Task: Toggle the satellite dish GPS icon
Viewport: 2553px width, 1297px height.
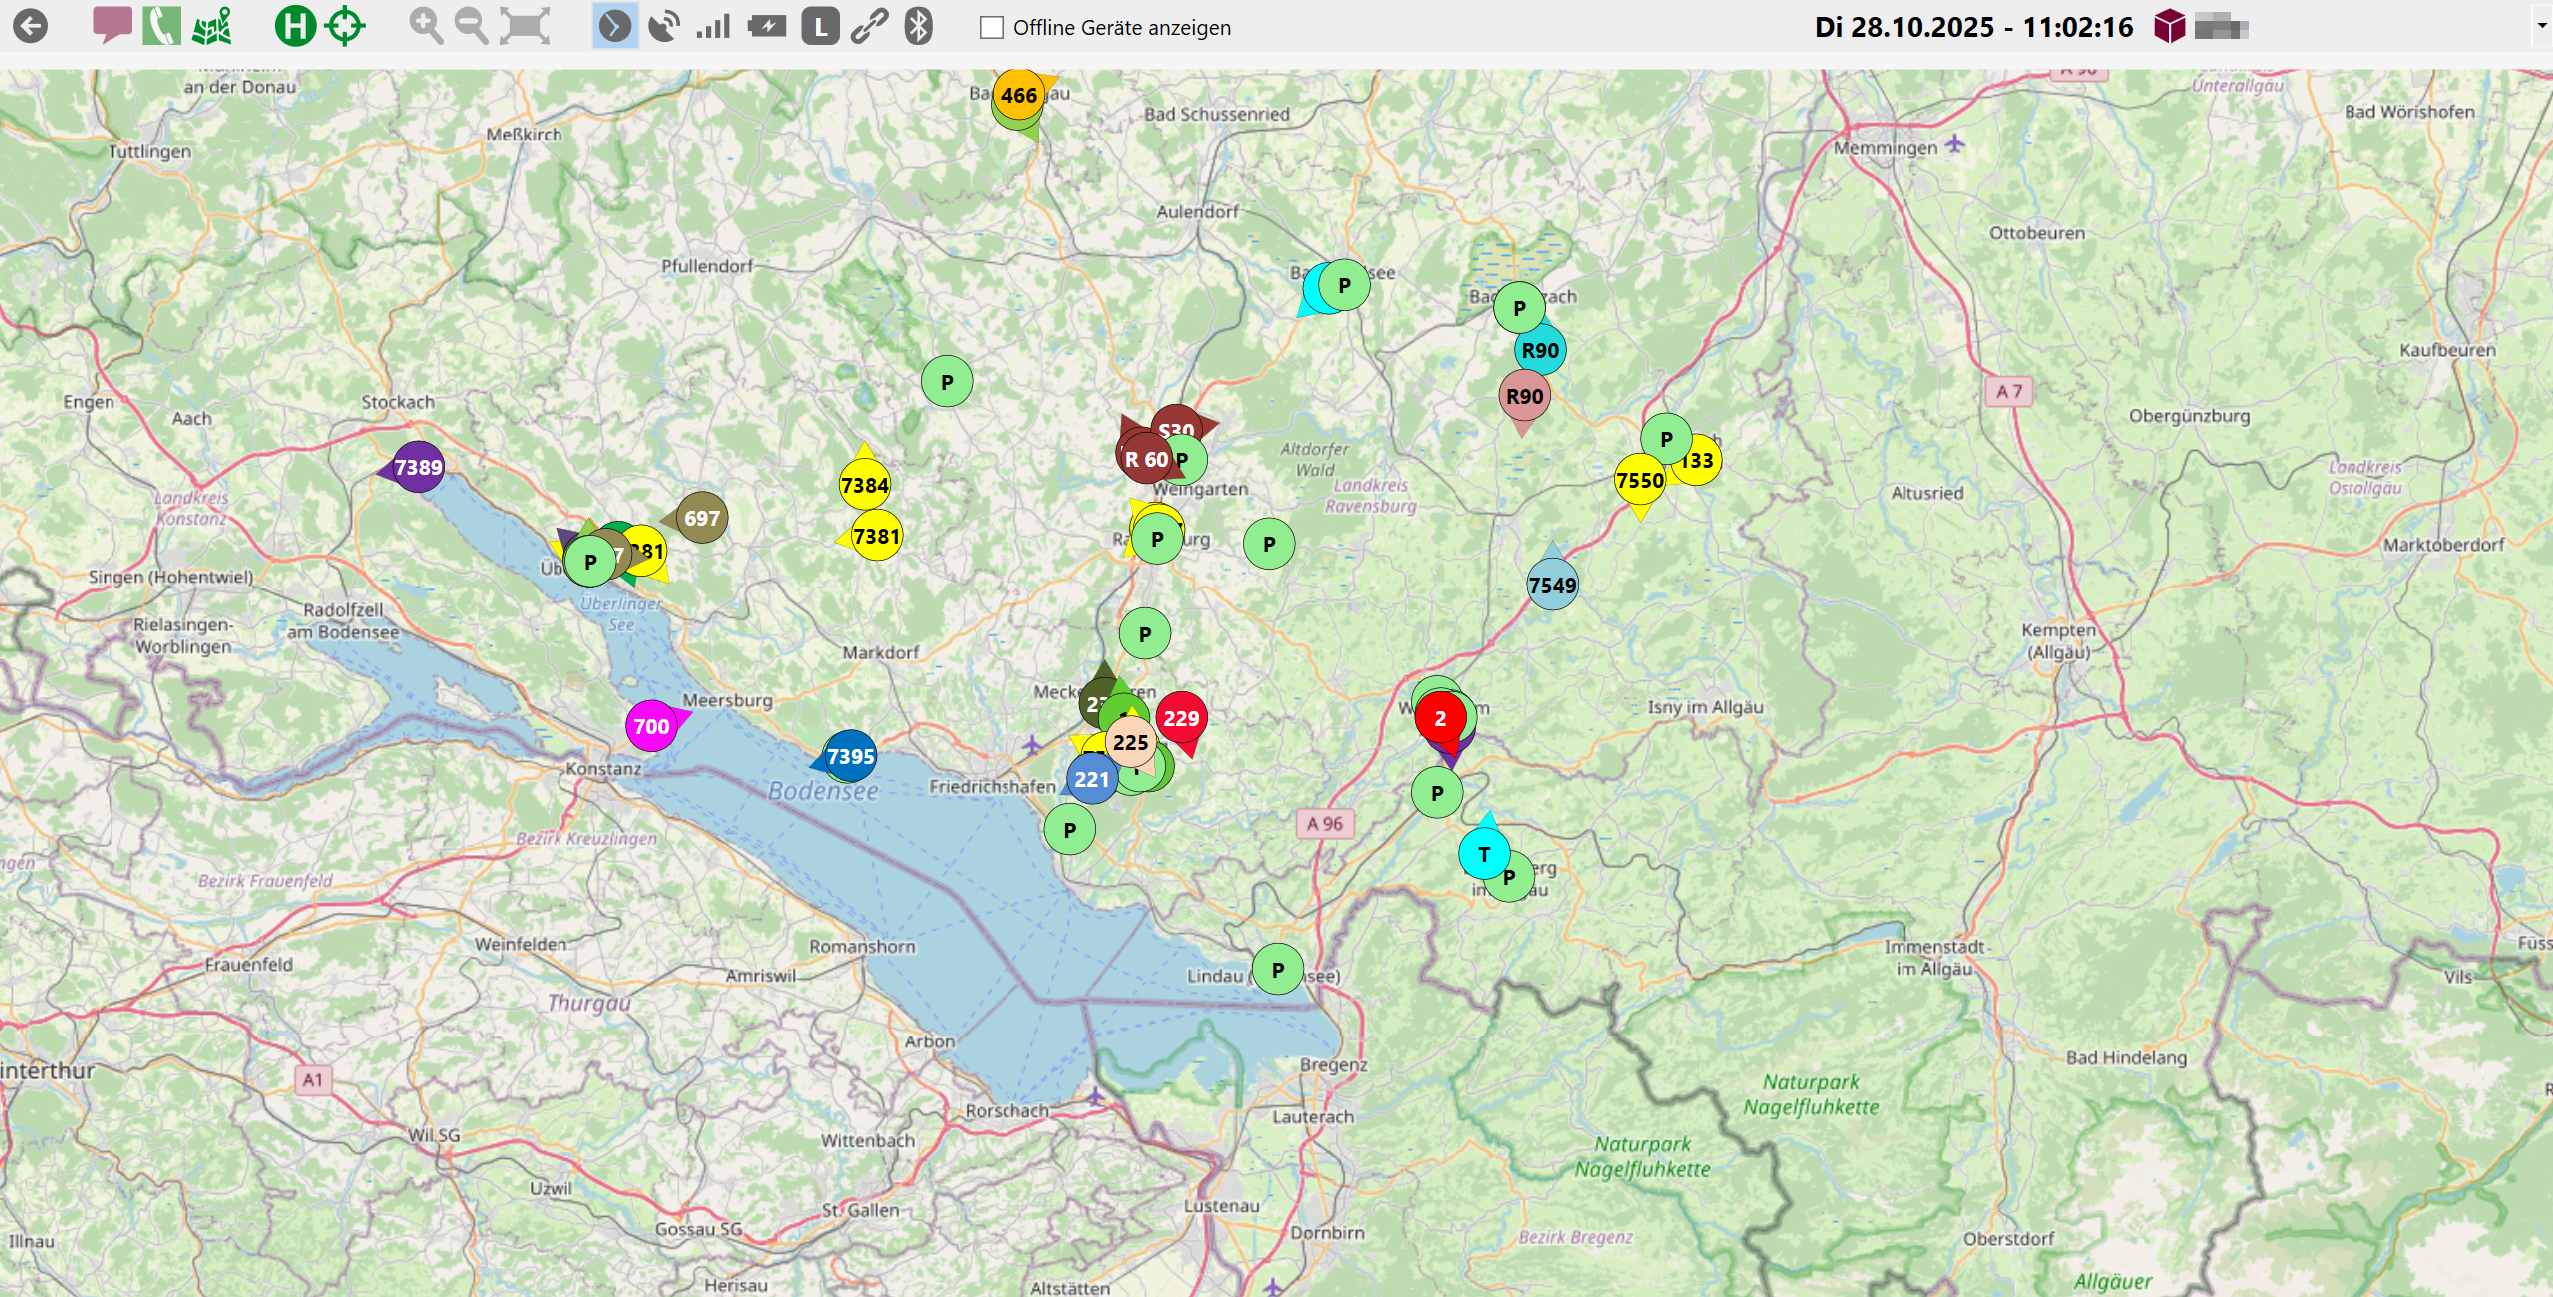Action: point(663,26)
